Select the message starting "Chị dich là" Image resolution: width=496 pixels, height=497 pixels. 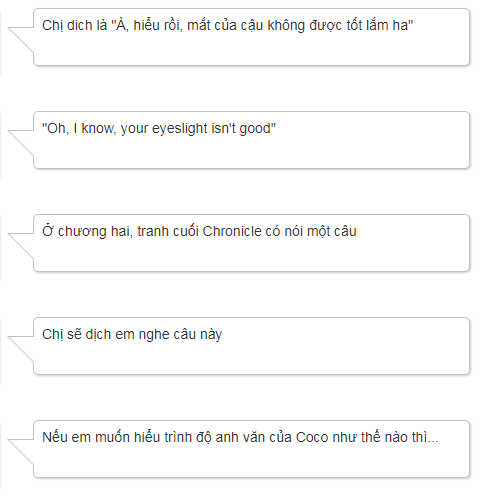pos(251,37)
